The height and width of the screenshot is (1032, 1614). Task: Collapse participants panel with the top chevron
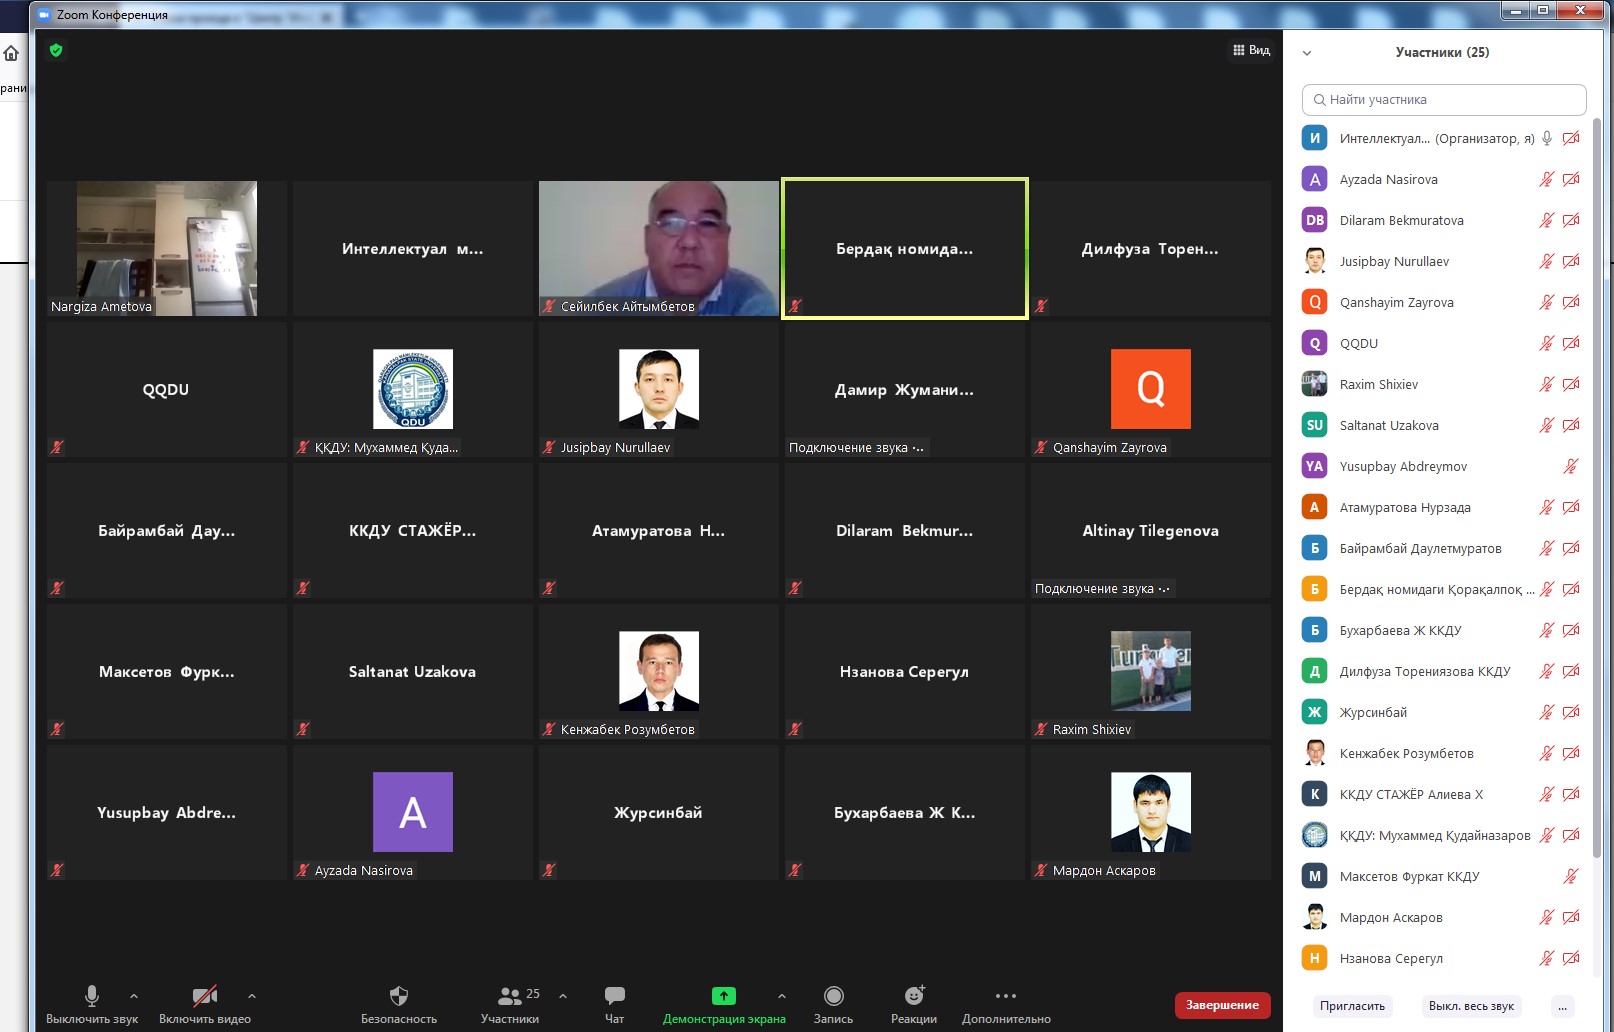click(1306, 53)
